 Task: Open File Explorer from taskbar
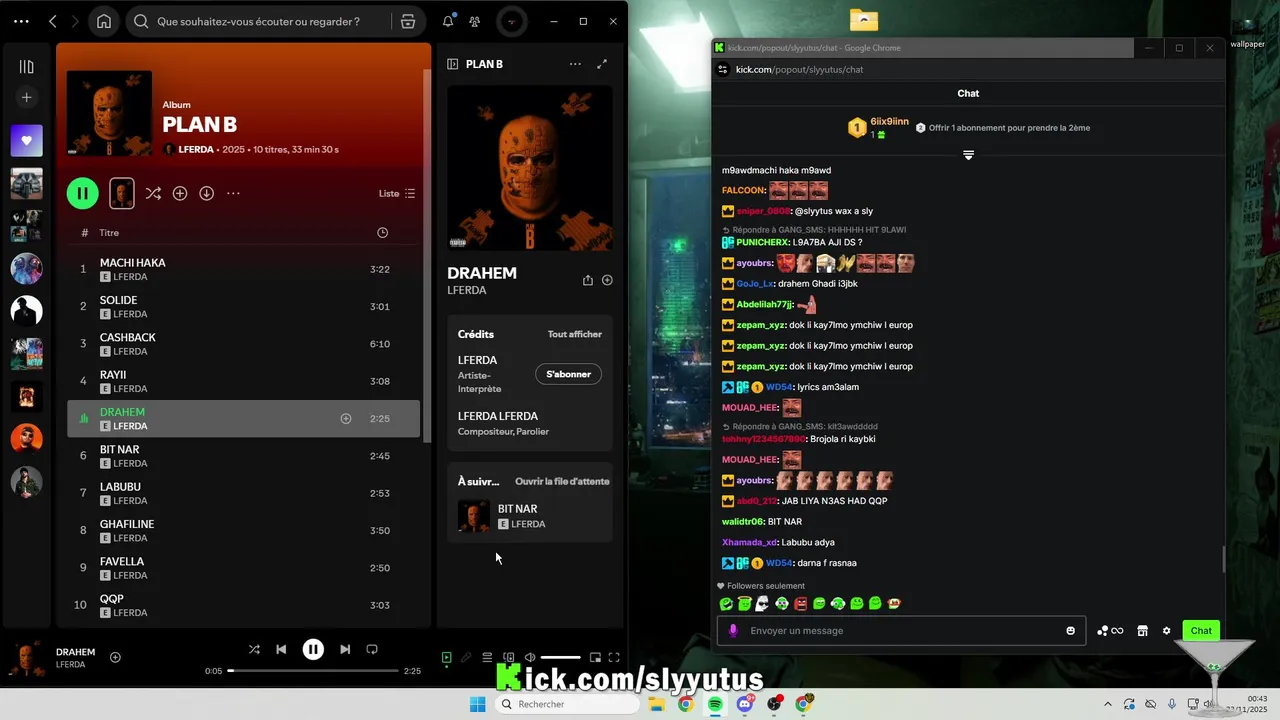656,704
